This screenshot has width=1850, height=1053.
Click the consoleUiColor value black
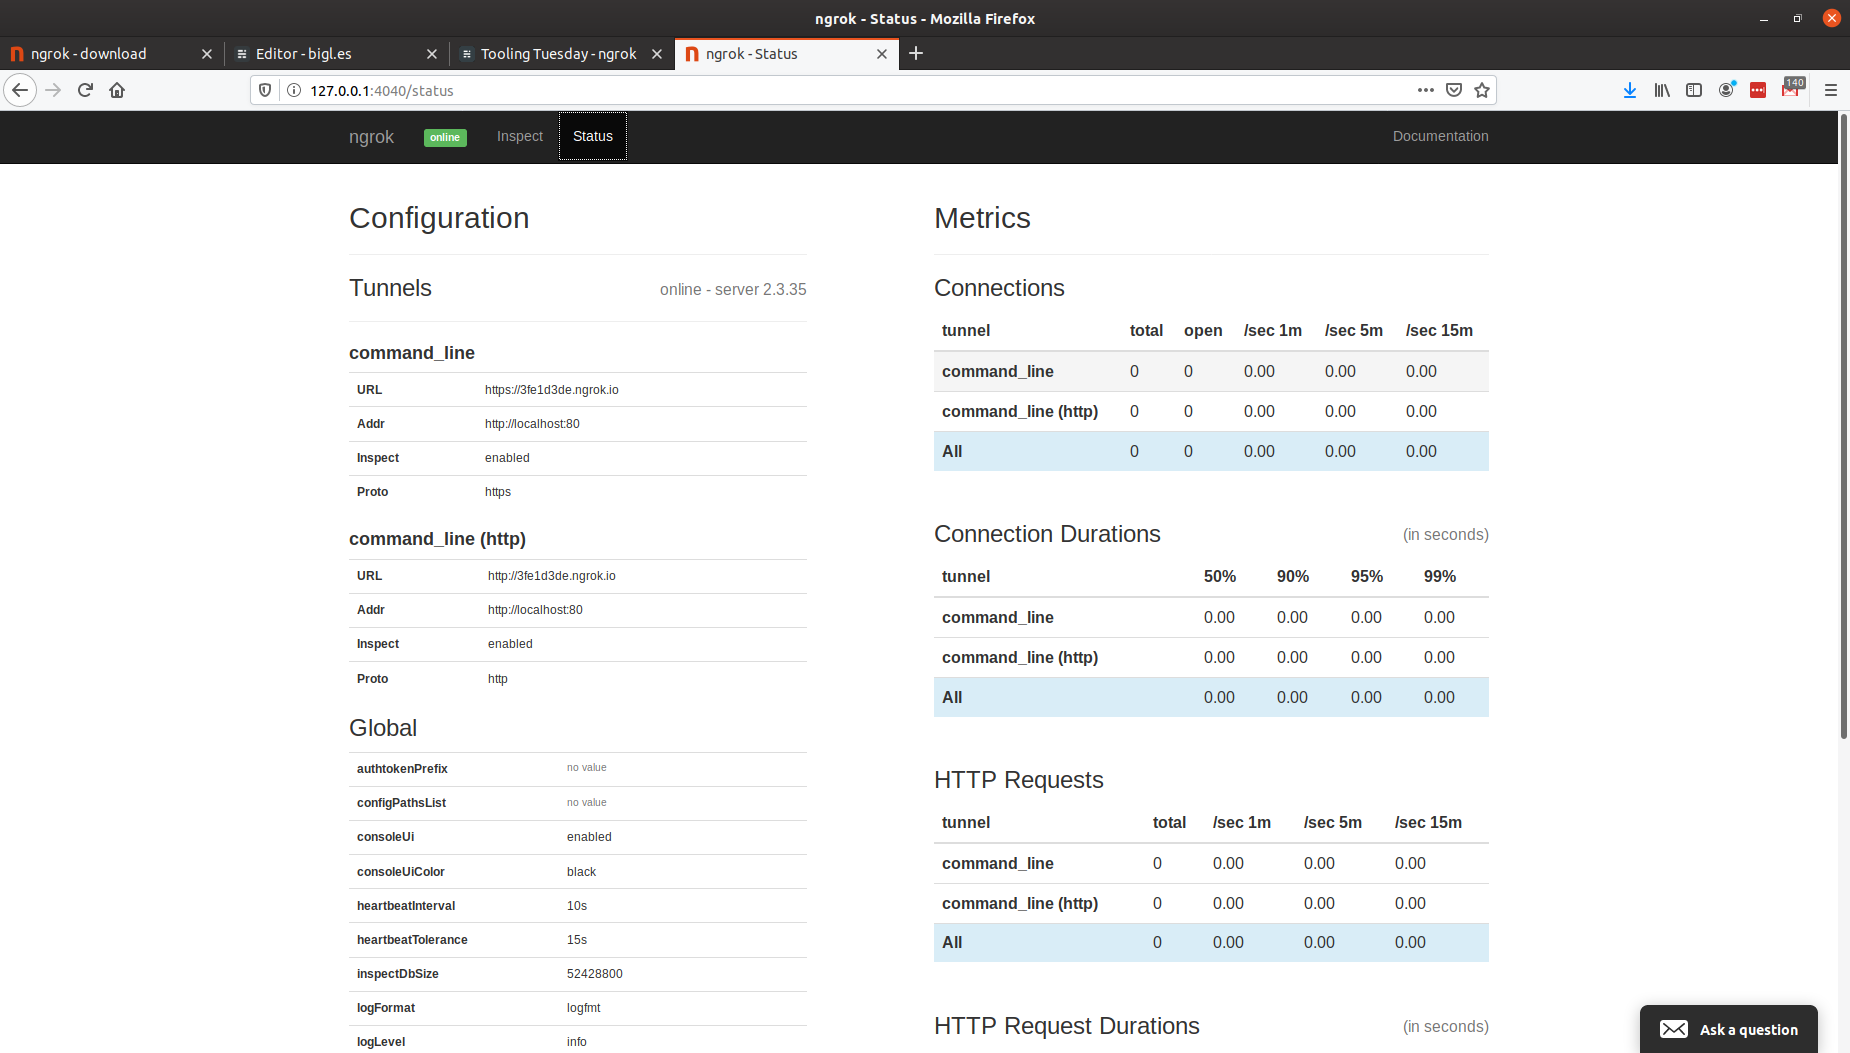(581, 872)
